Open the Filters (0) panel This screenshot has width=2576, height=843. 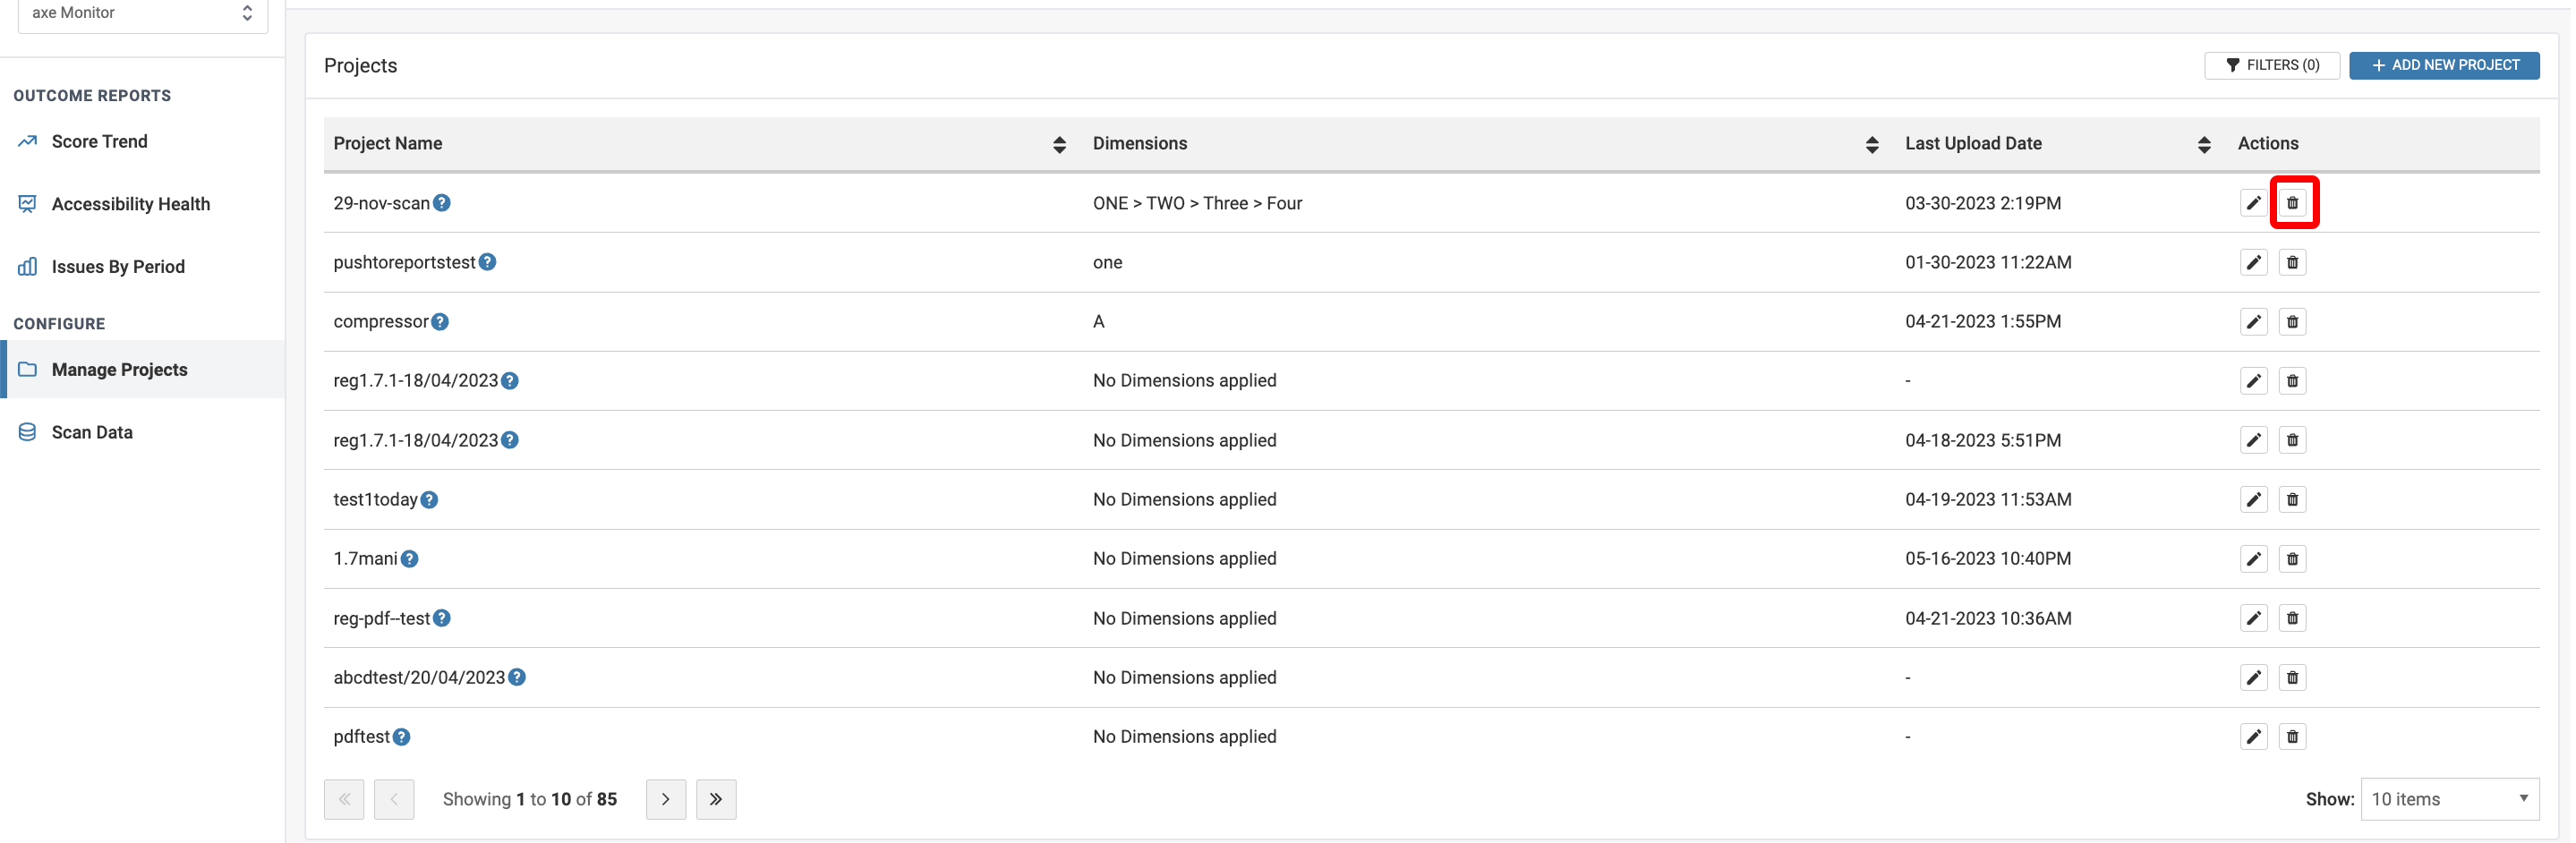2271,65
